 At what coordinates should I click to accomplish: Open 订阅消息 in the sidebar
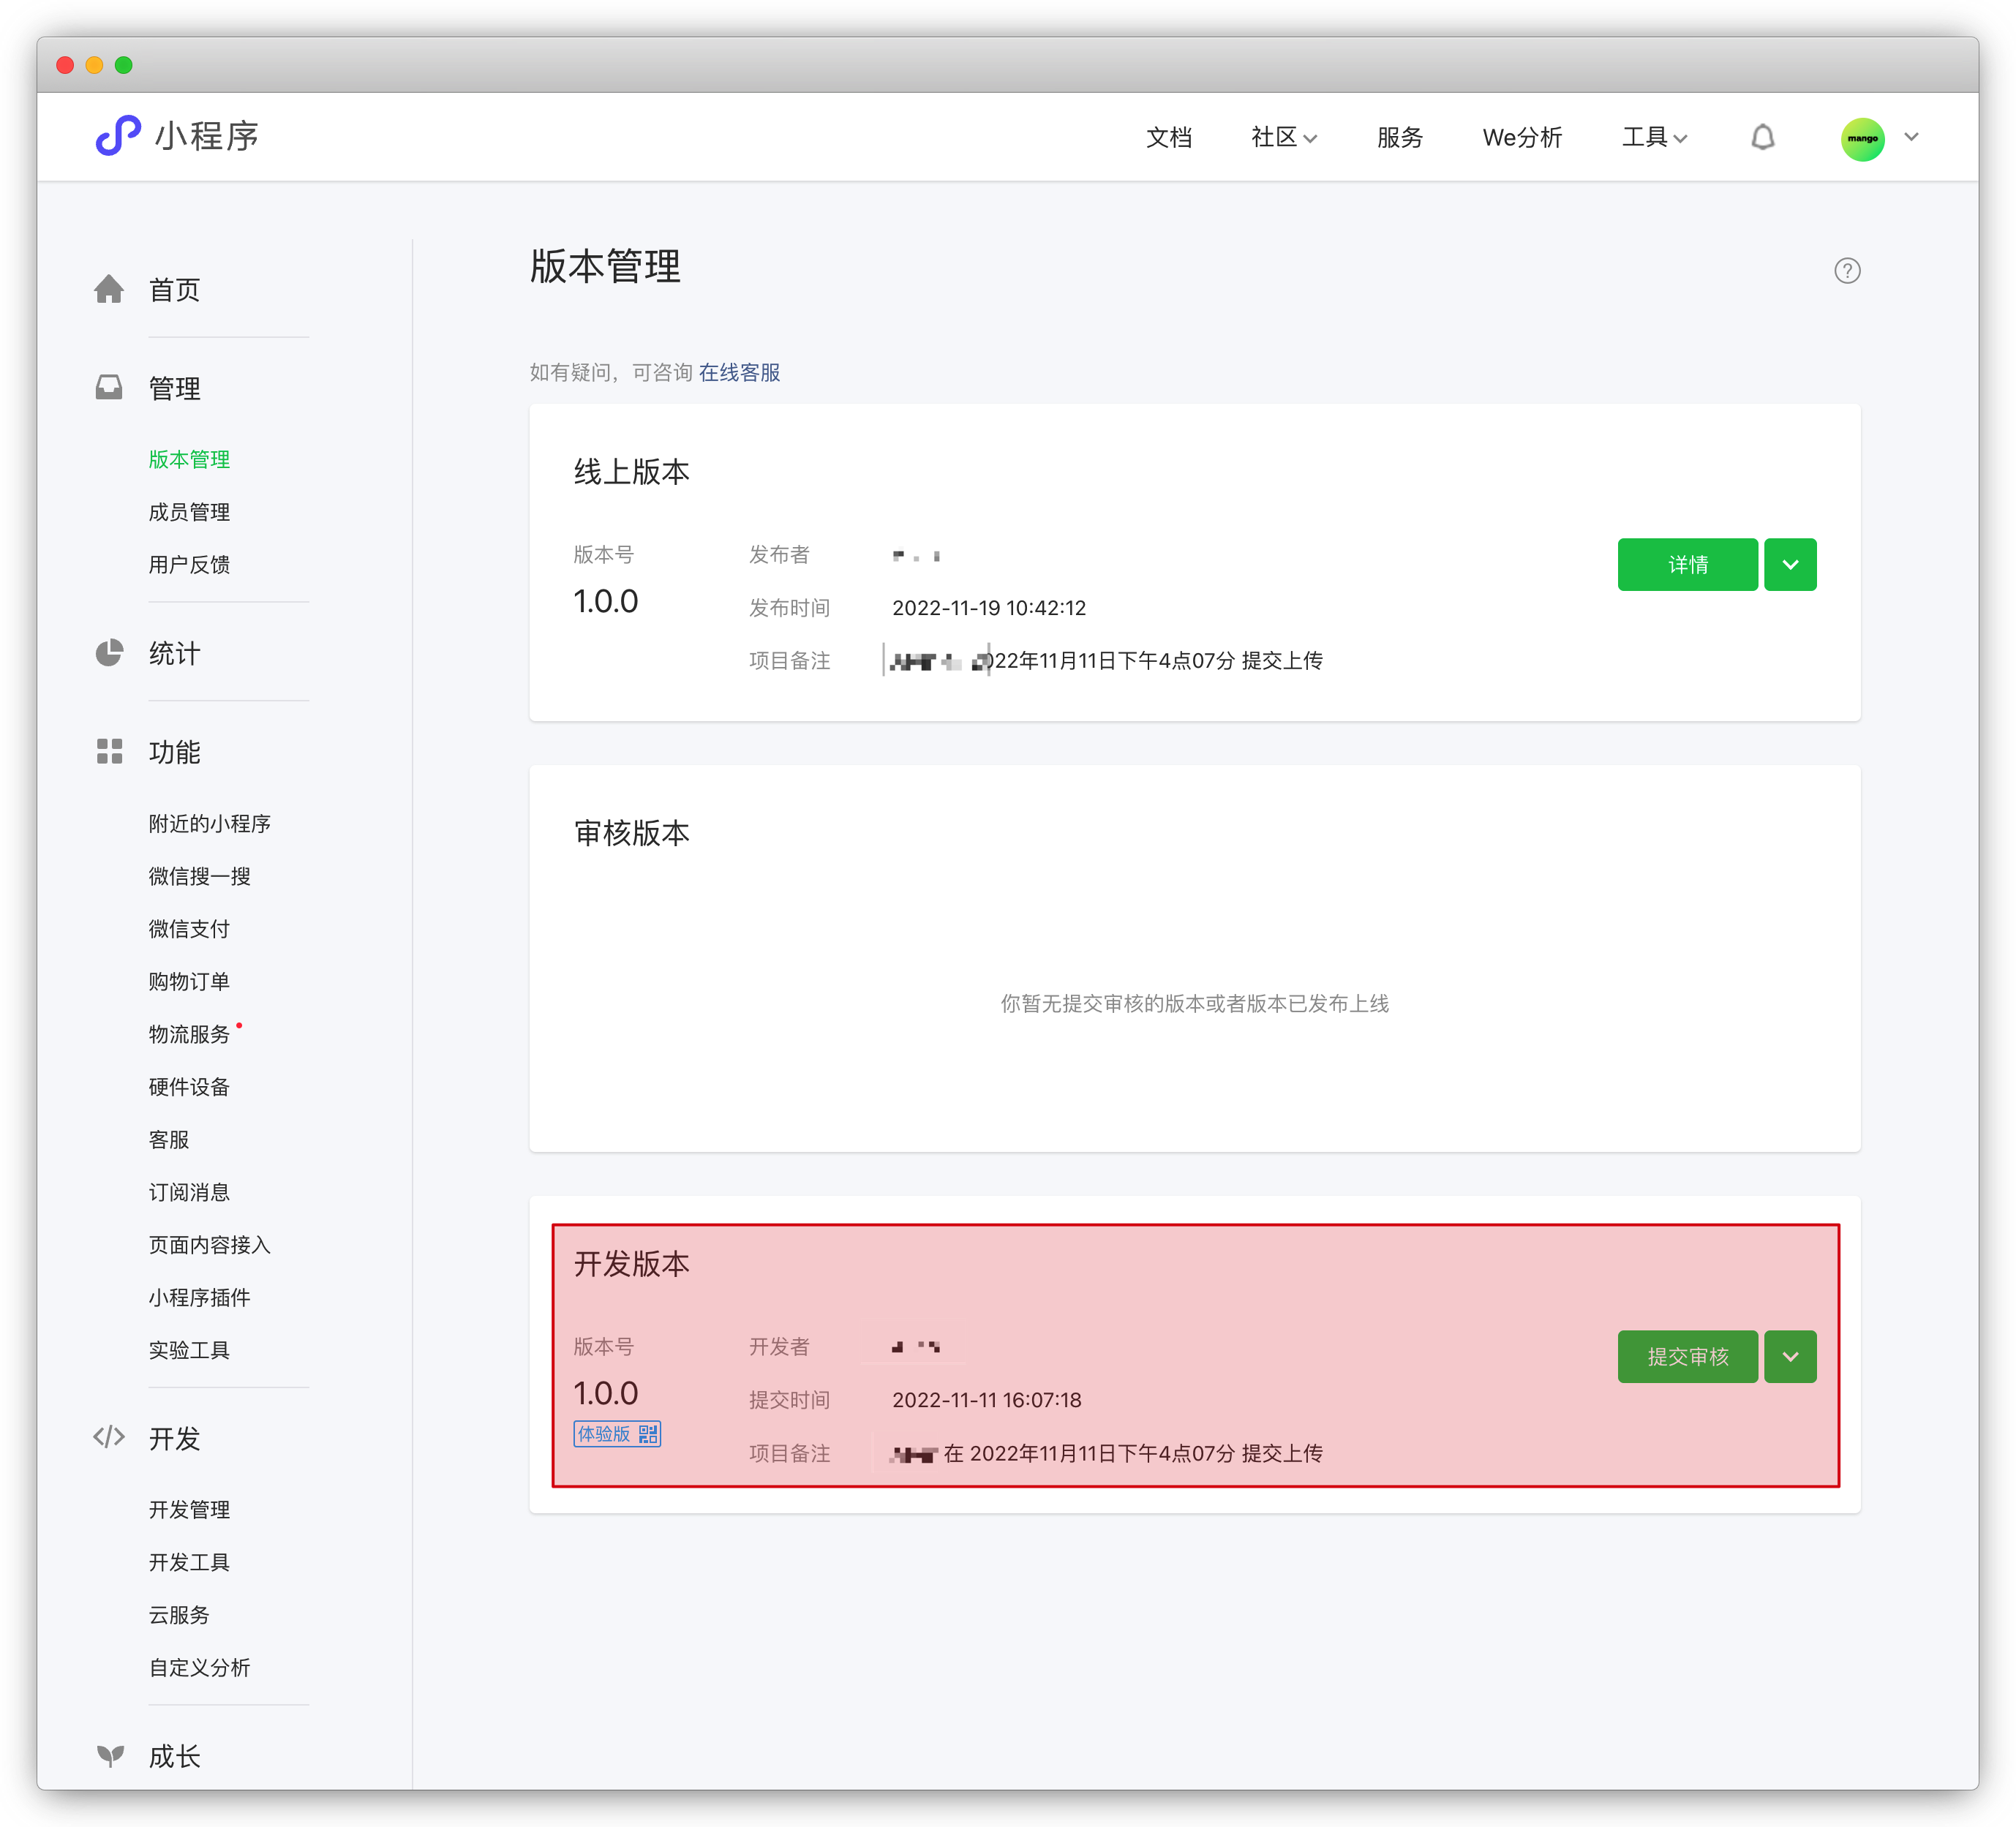pos(189,1192)
